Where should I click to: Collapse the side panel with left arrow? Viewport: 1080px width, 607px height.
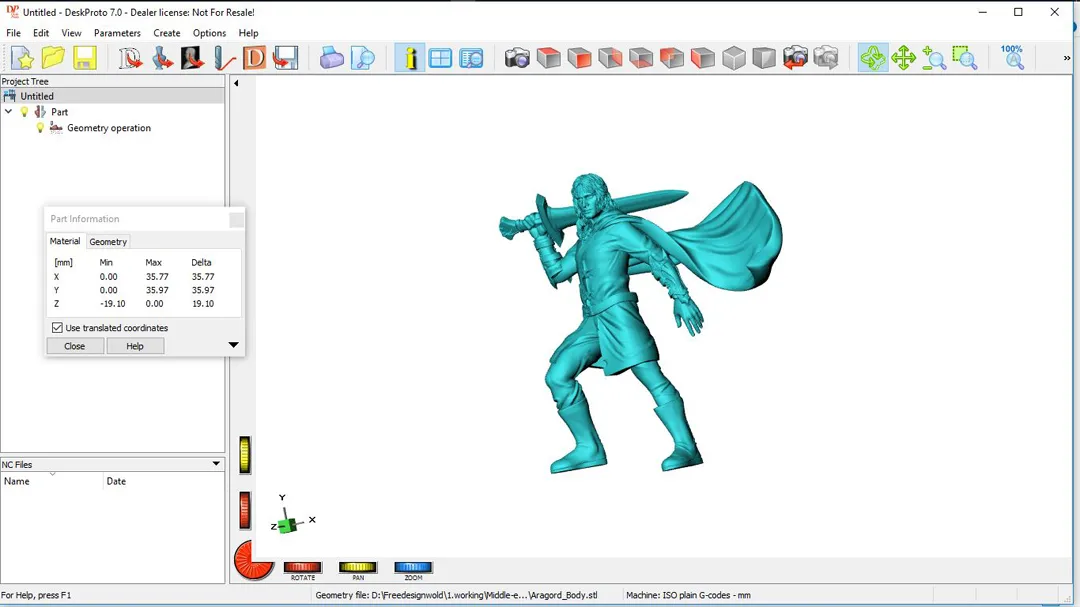pos(236,83)
